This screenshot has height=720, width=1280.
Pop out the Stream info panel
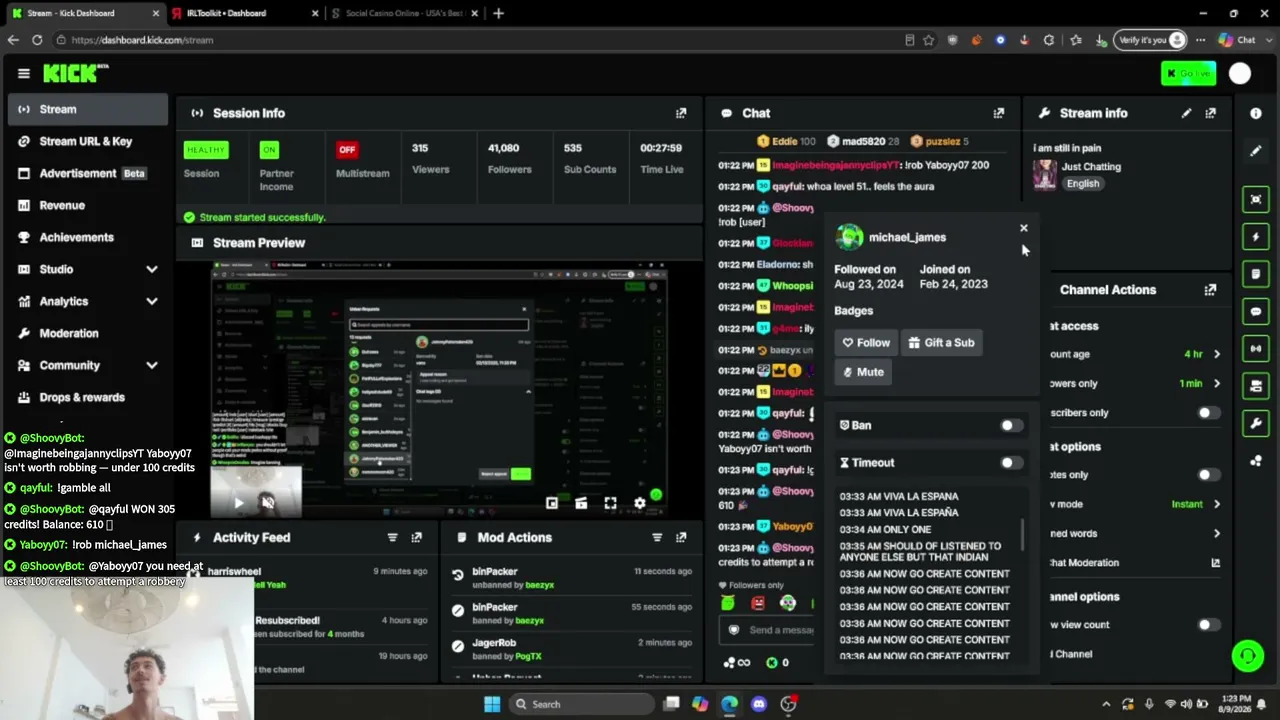click(x=1210, y=113)
